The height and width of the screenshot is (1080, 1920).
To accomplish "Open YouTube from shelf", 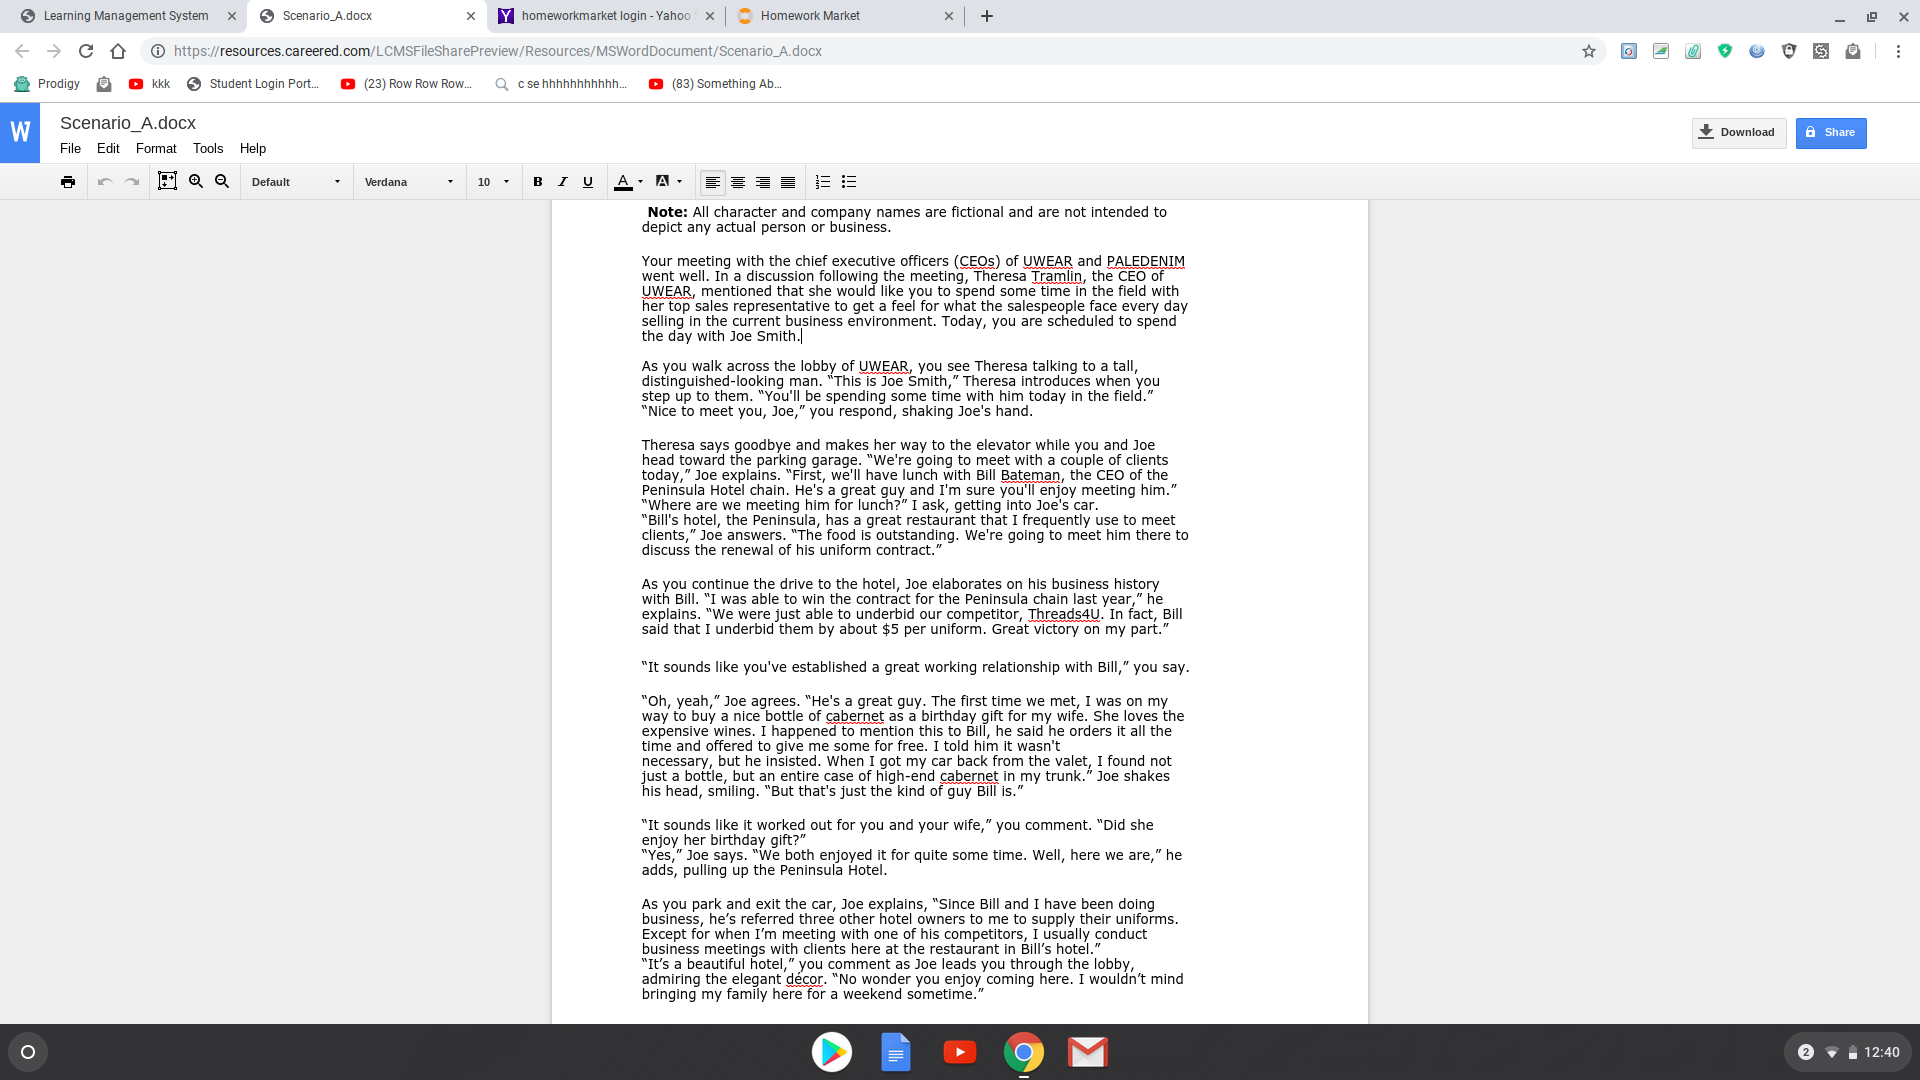I will (x=960, y=1052).
